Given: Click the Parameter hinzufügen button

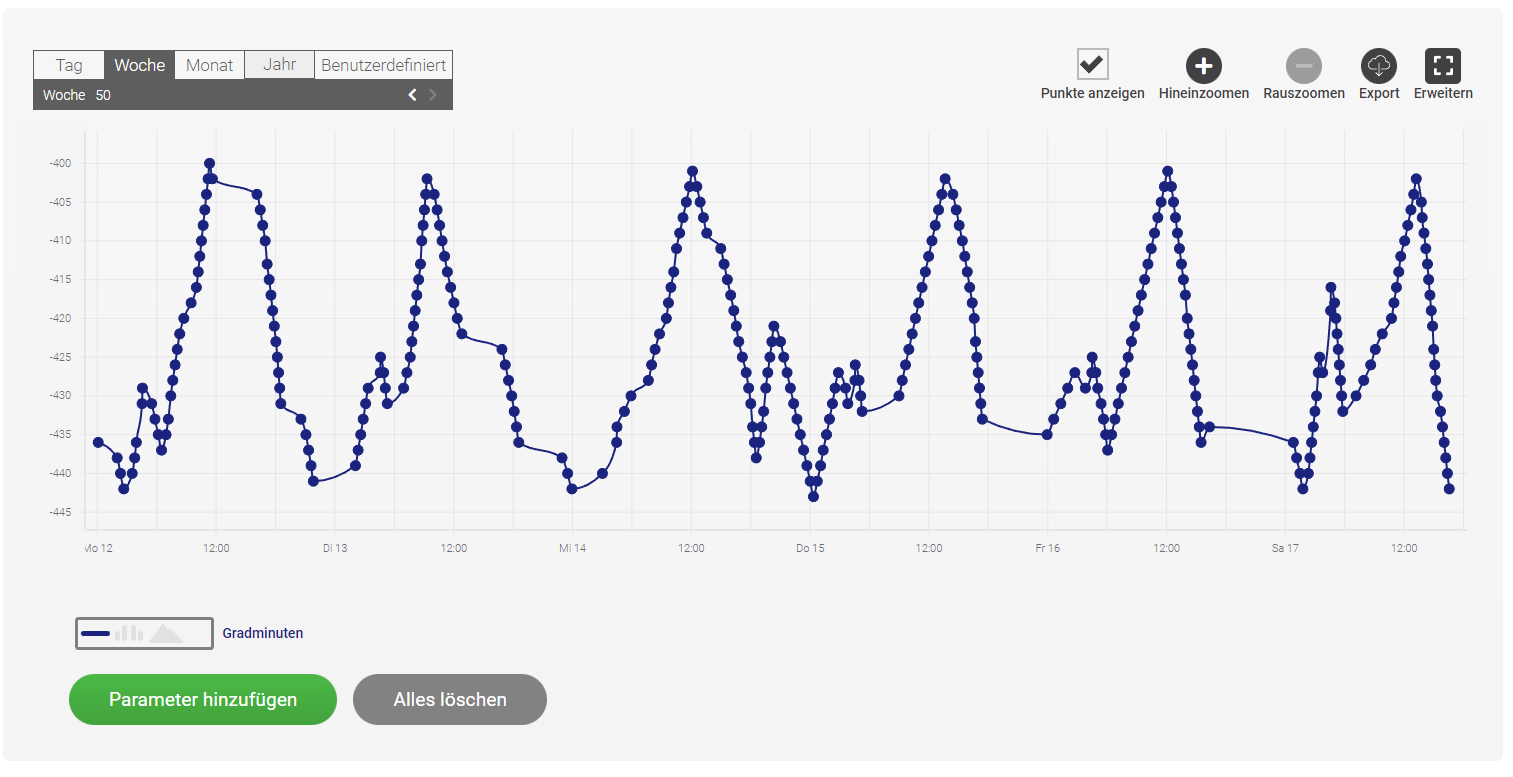Looking at the screenshot, I should [x=203, y=699].
